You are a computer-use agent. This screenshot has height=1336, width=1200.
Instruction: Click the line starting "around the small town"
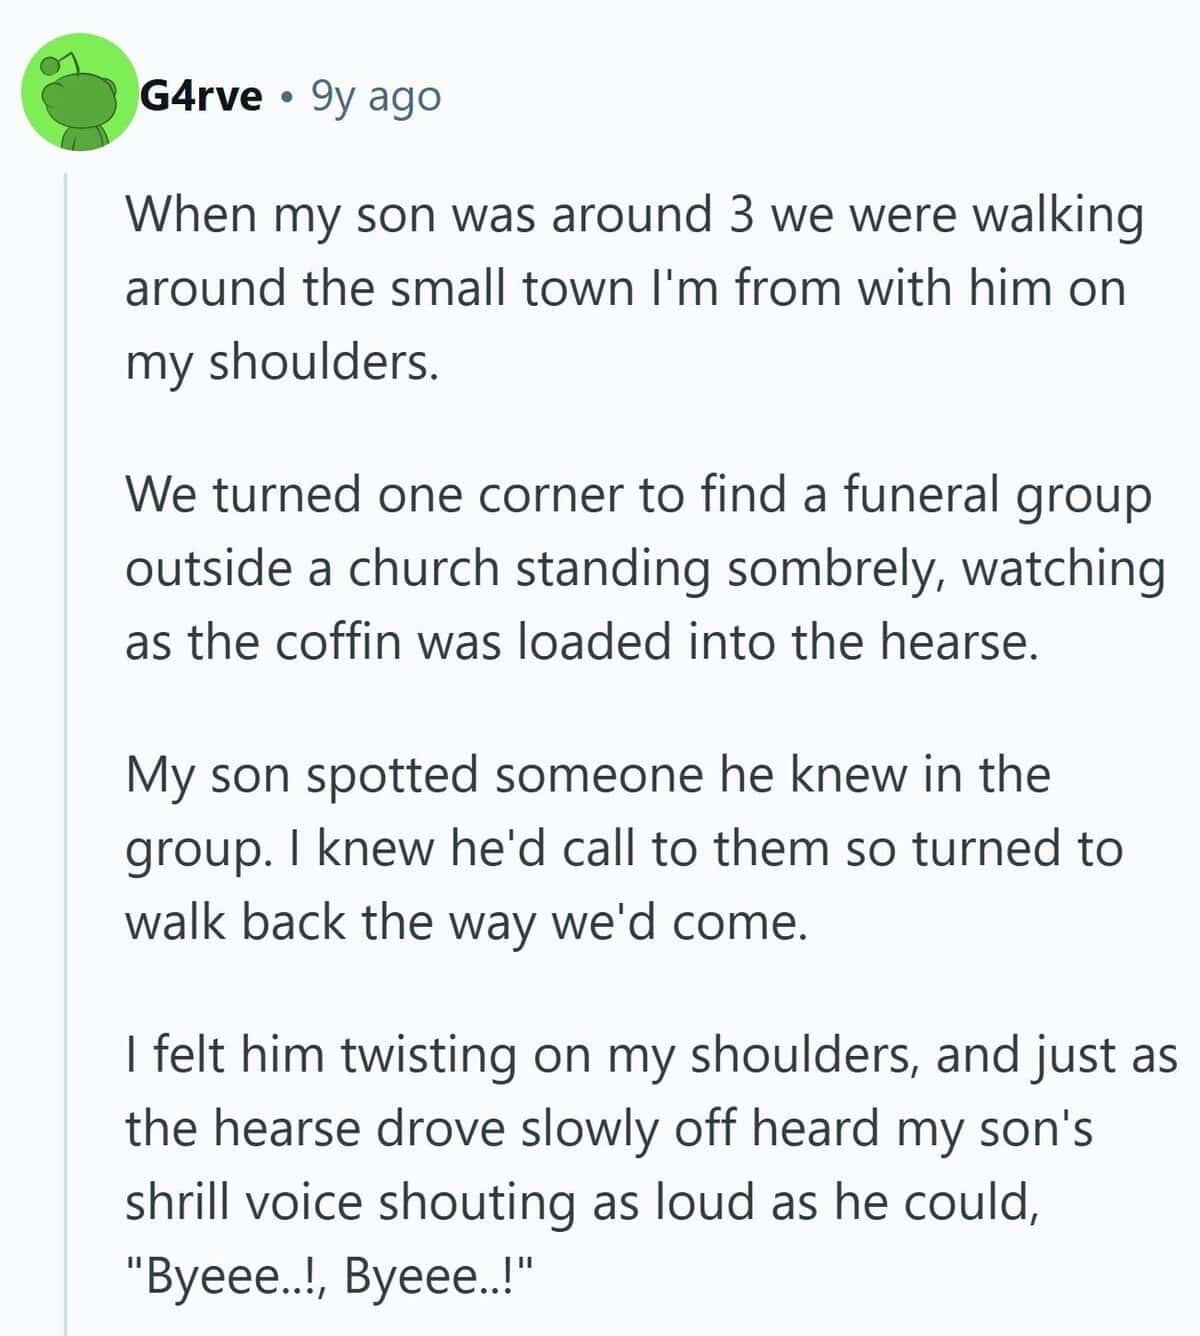[x=625, y=288]
